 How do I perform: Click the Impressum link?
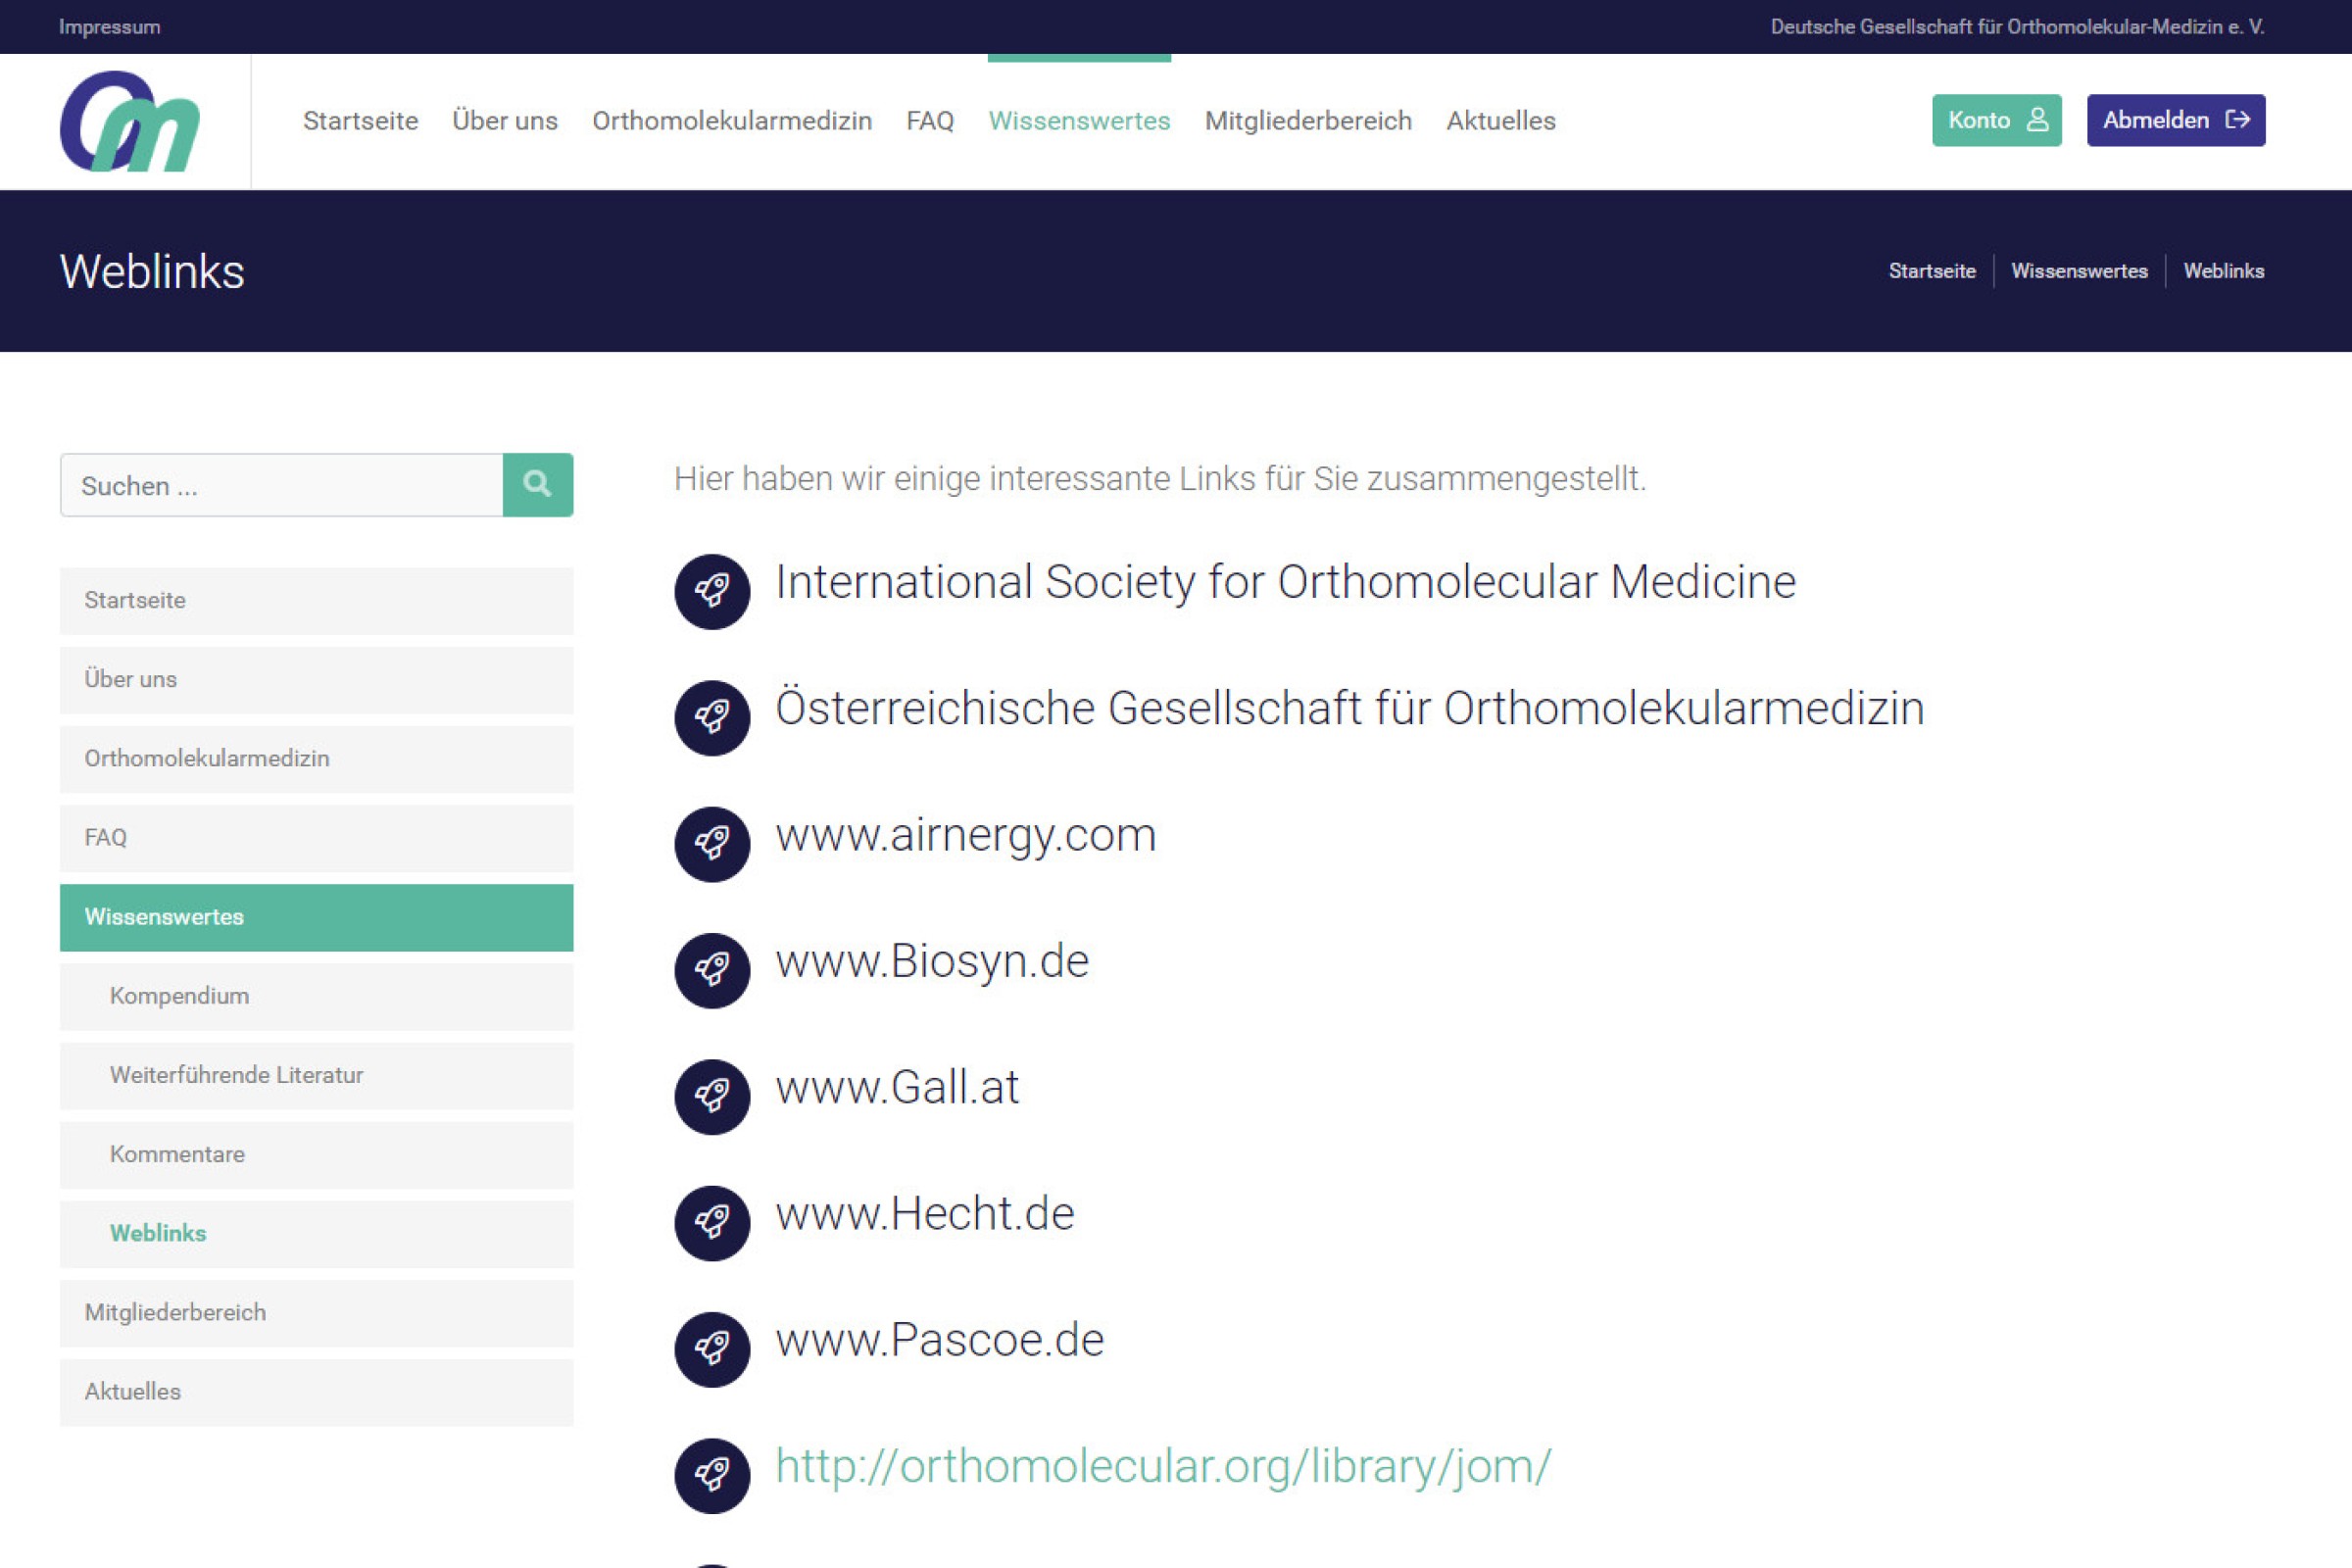(x=109, y=27)
